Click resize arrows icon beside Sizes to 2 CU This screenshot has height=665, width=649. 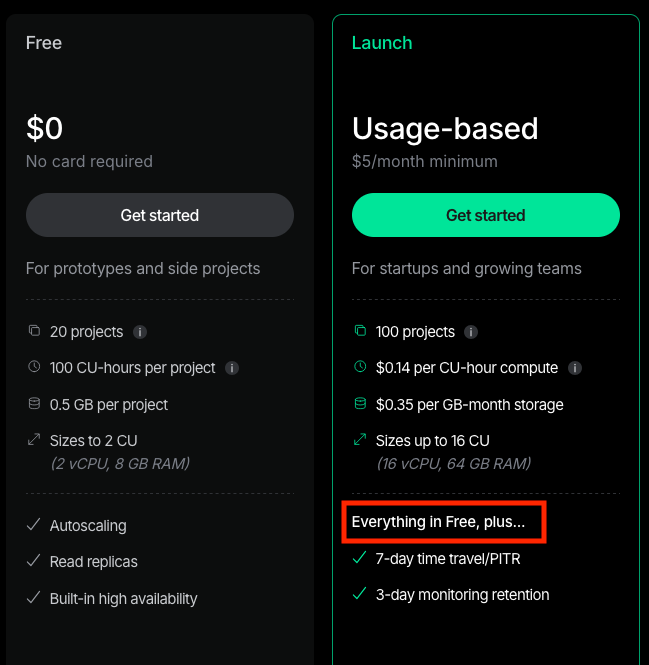[x=34, y=440]
